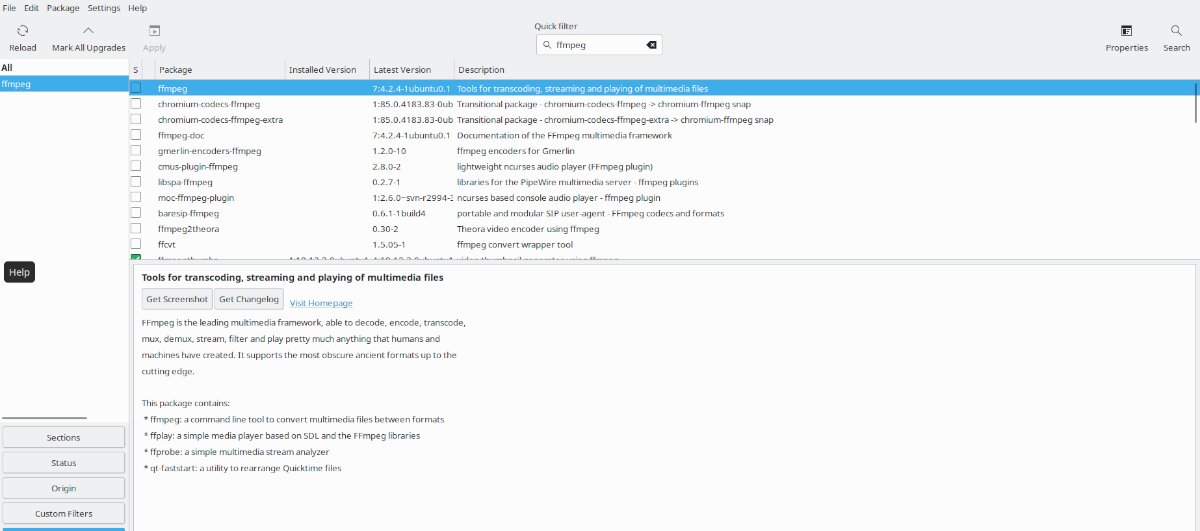Toggle checkbox for cmus-plugin-ffmpeg

[x=136, y=166]
